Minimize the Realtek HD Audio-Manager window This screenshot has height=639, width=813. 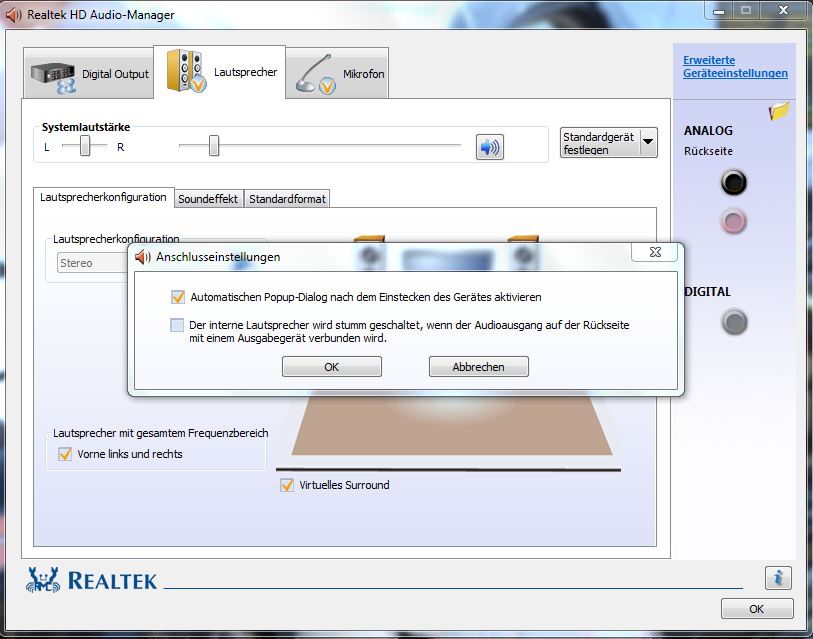click(719, 11)
